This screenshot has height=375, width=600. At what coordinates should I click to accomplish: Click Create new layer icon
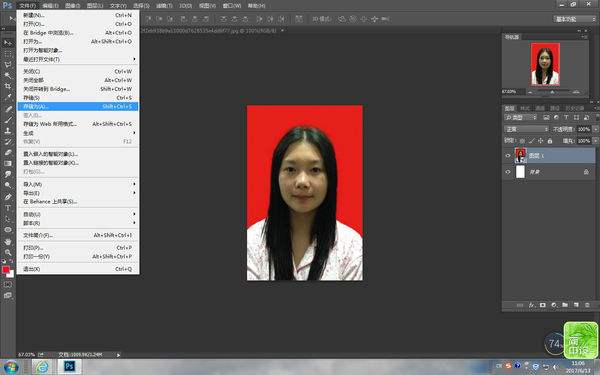[x=576, y=305]
